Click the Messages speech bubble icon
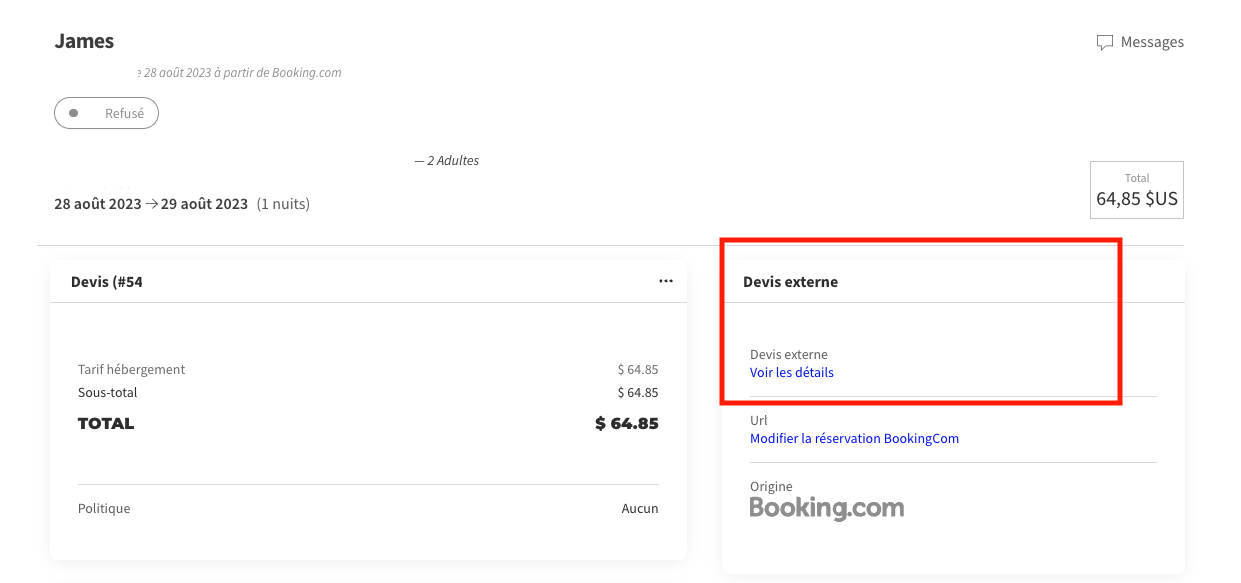This screenshot has height=583, width=1241. point(1104,42)
